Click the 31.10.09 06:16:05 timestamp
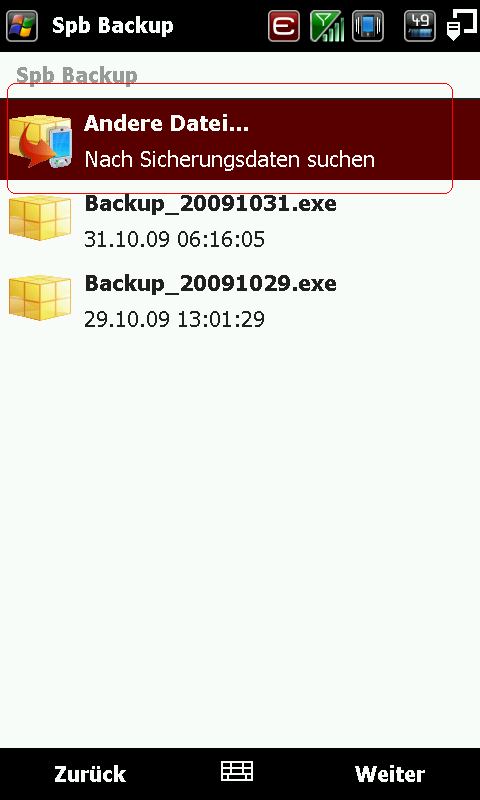480x800 pixels. (x=174, y=239)
